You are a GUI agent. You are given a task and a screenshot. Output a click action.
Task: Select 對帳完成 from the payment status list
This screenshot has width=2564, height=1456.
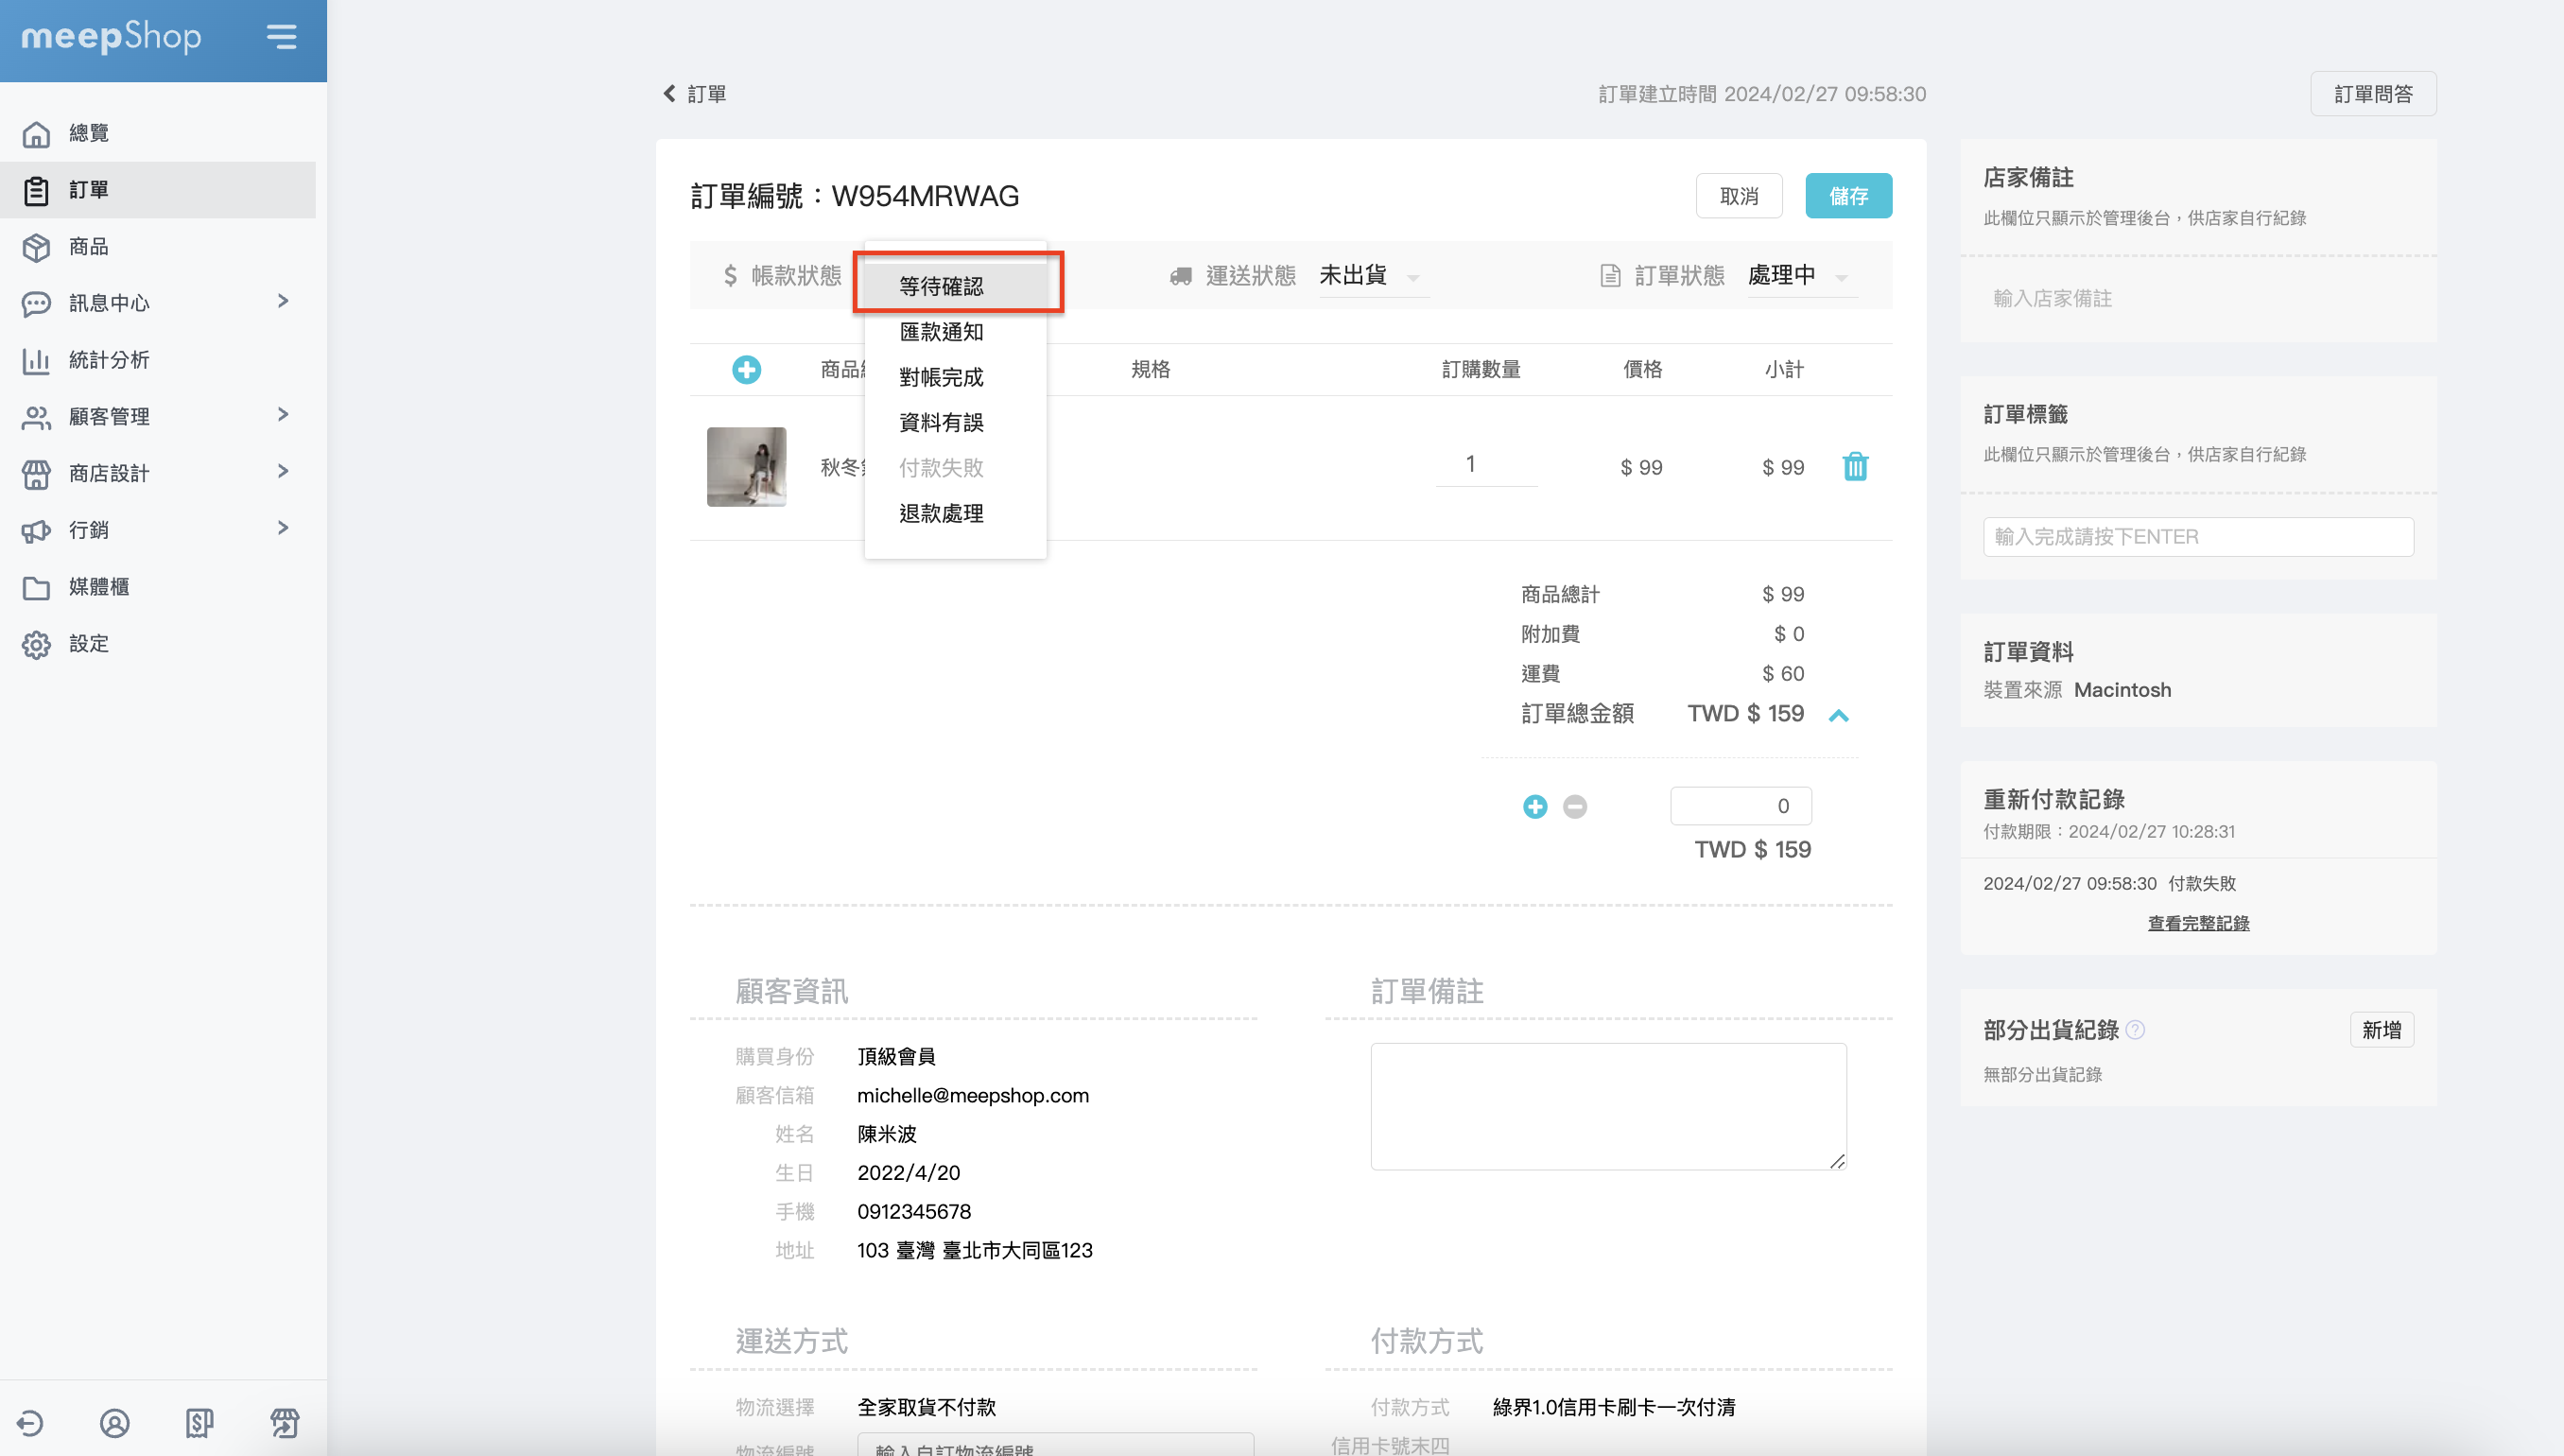tap(941, 377)
